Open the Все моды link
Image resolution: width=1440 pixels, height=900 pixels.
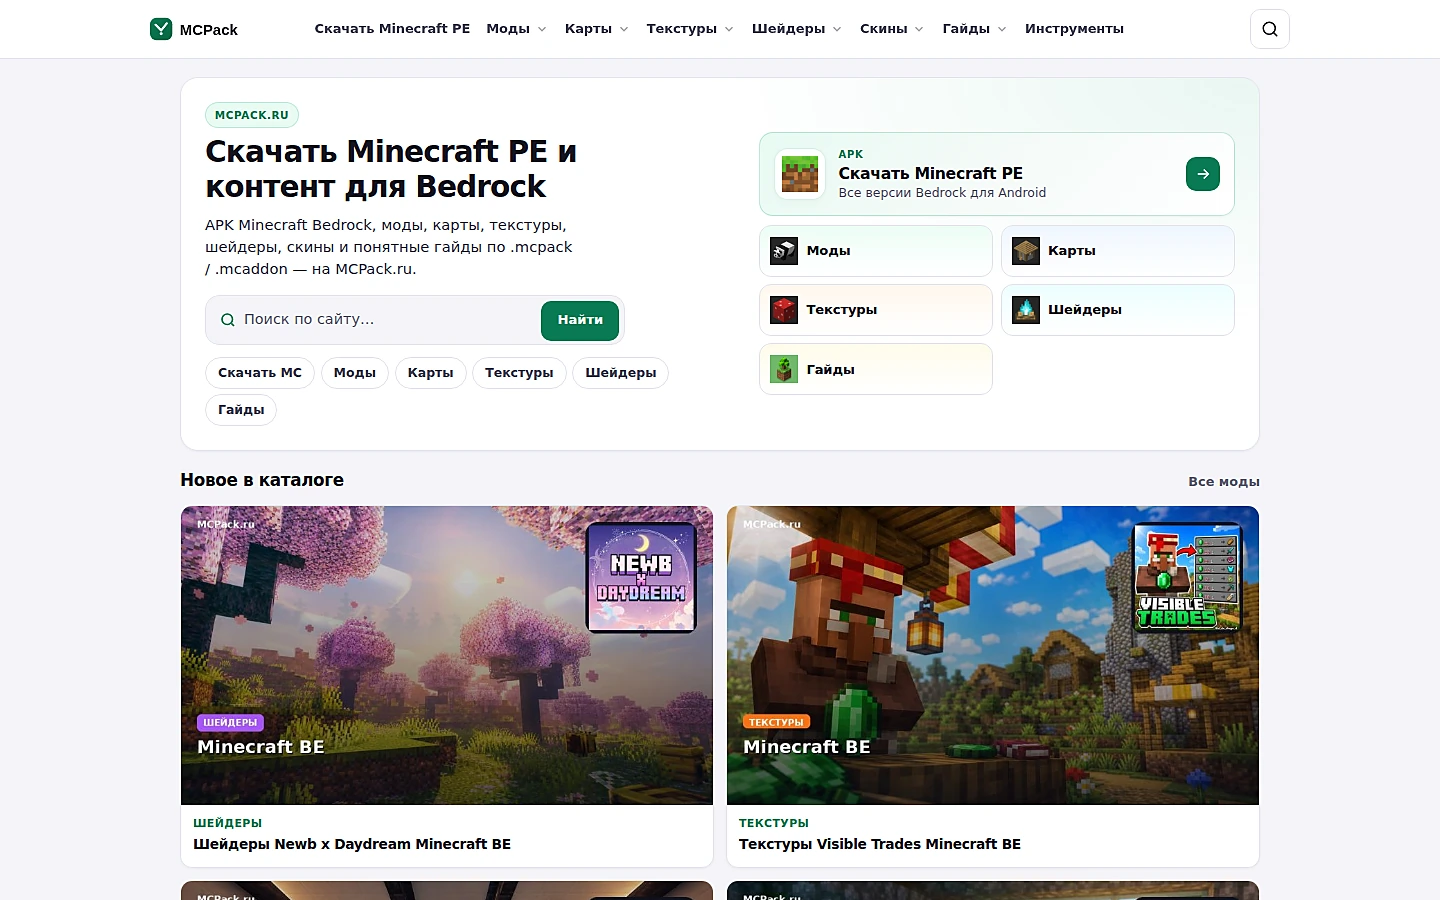1224,482
